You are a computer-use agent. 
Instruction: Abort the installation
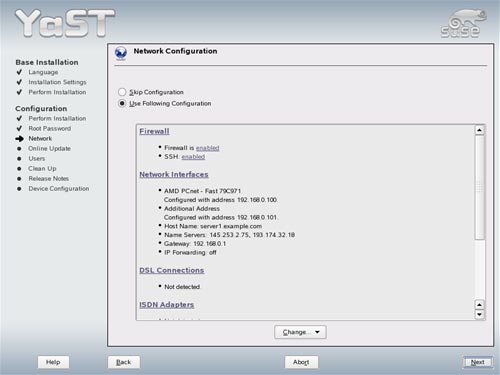tap(301, 362)
